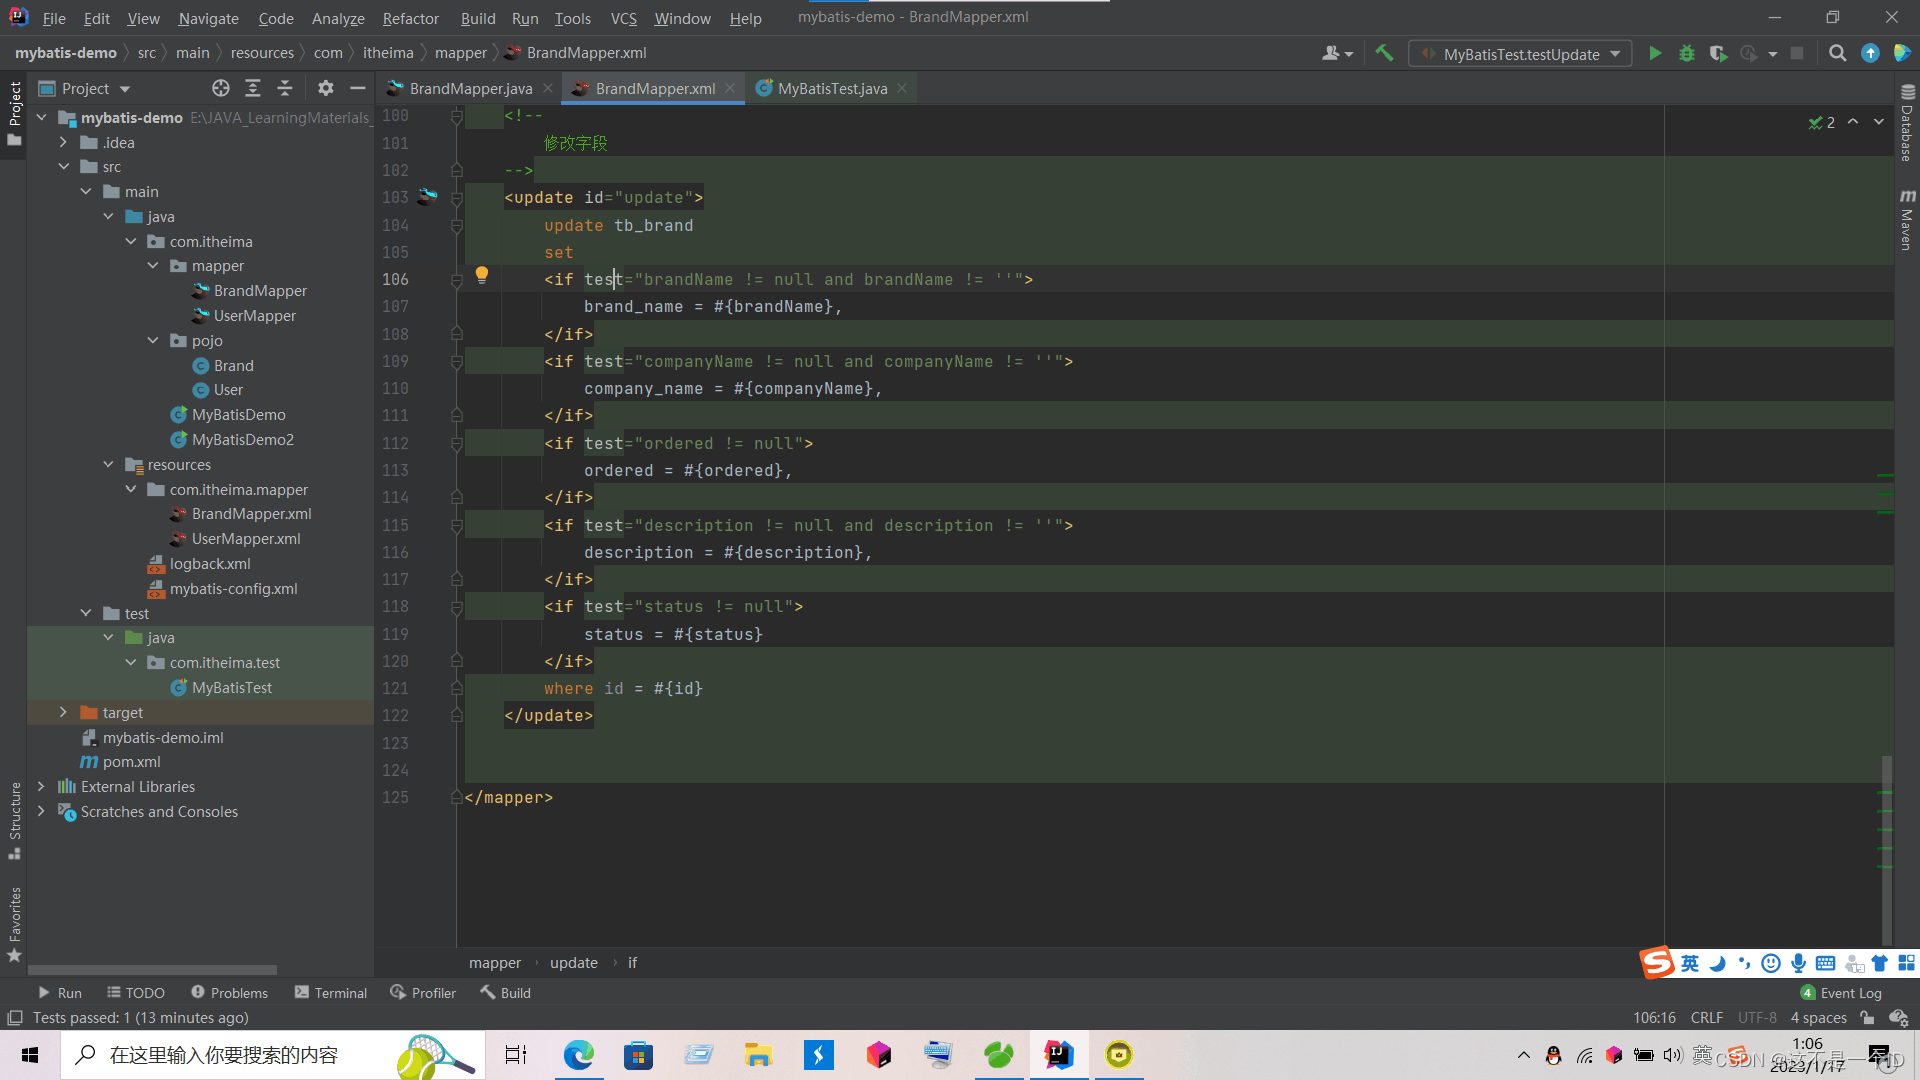Expand External Libraries node
1920x1080 pixels.
41,787
